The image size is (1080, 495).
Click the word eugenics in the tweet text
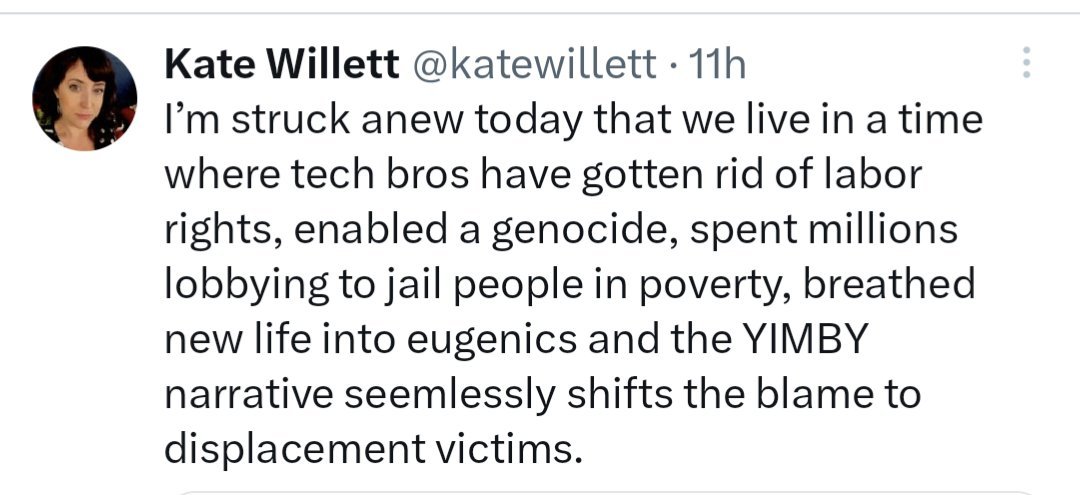[x=517, y=340]
